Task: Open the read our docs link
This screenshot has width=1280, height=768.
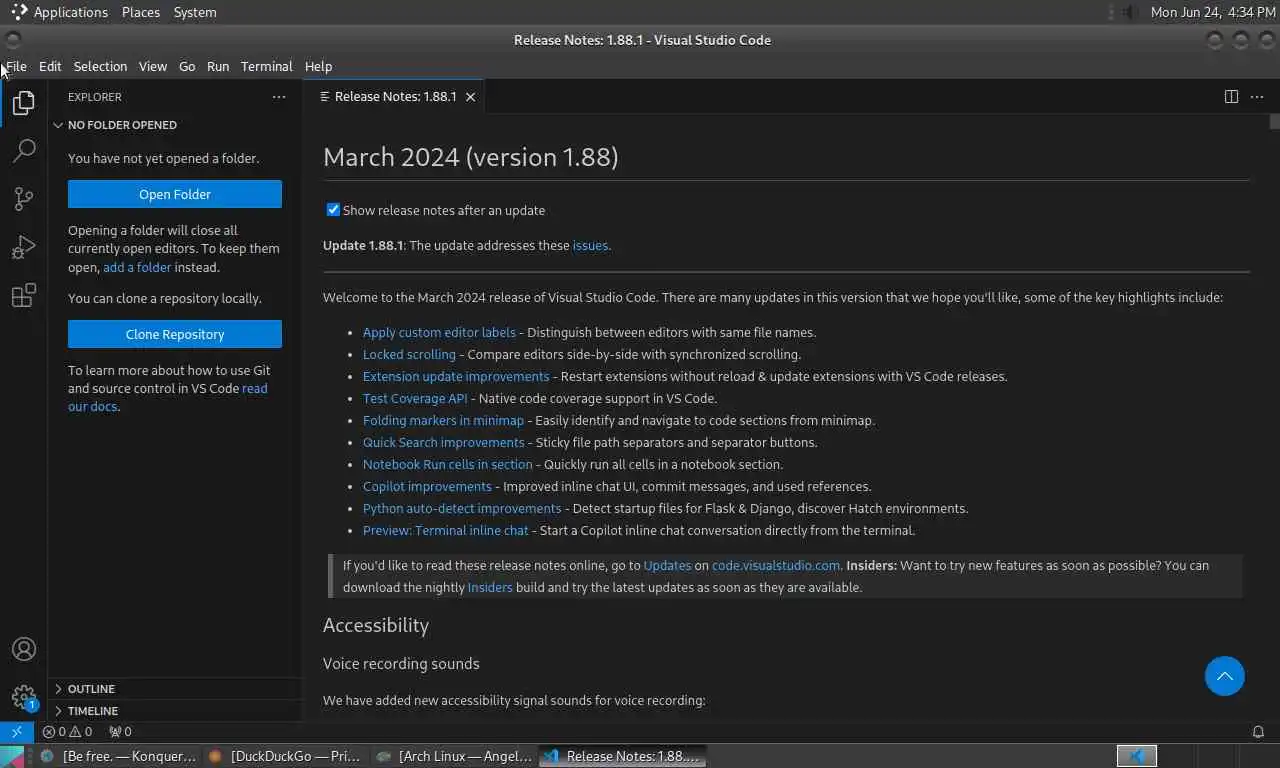Action: (168, 398)
